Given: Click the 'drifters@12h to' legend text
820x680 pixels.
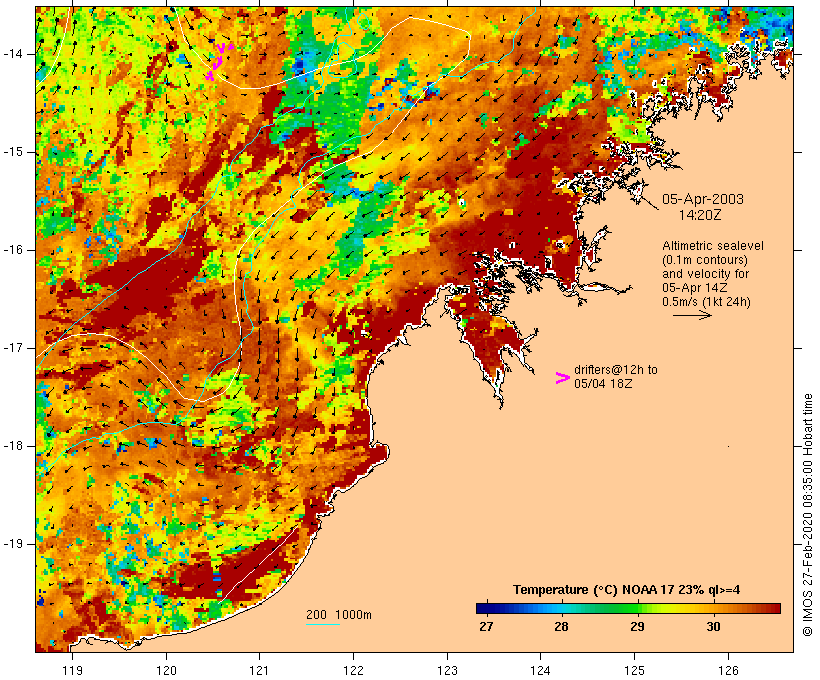Looking at the screenshot, I should (616, 370).
